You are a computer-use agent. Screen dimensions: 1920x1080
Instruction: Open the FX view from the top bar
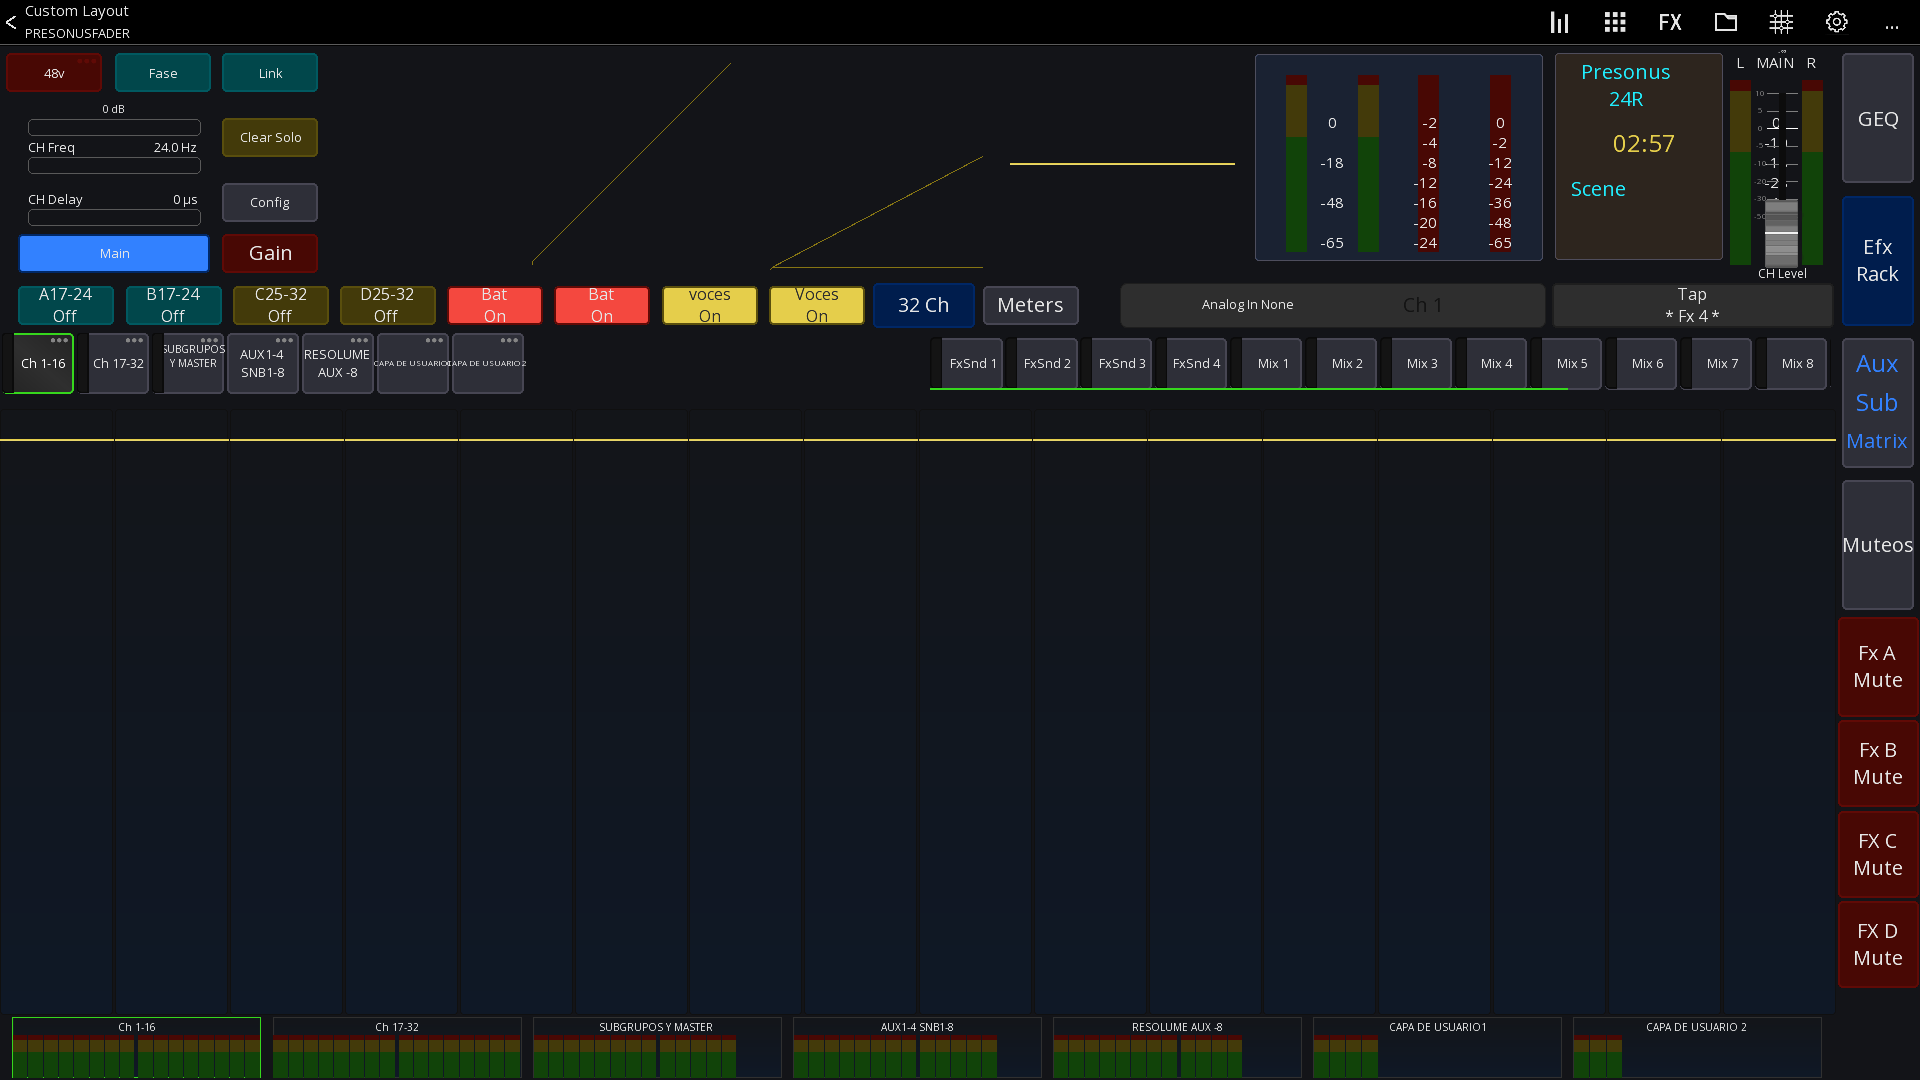(x=1670, y=22)
